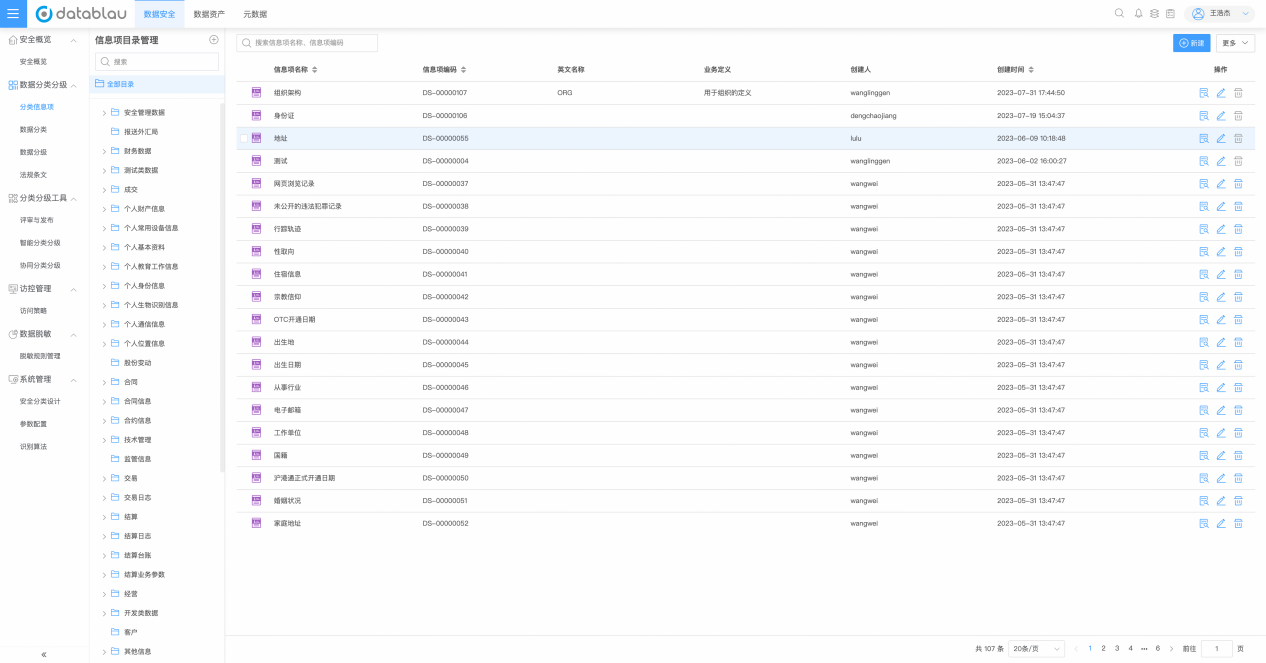This screenshot has height=663, width=1266.
Task: Edit the 身份证 row
Action: pyautogui.click(x=1221, y=116)
